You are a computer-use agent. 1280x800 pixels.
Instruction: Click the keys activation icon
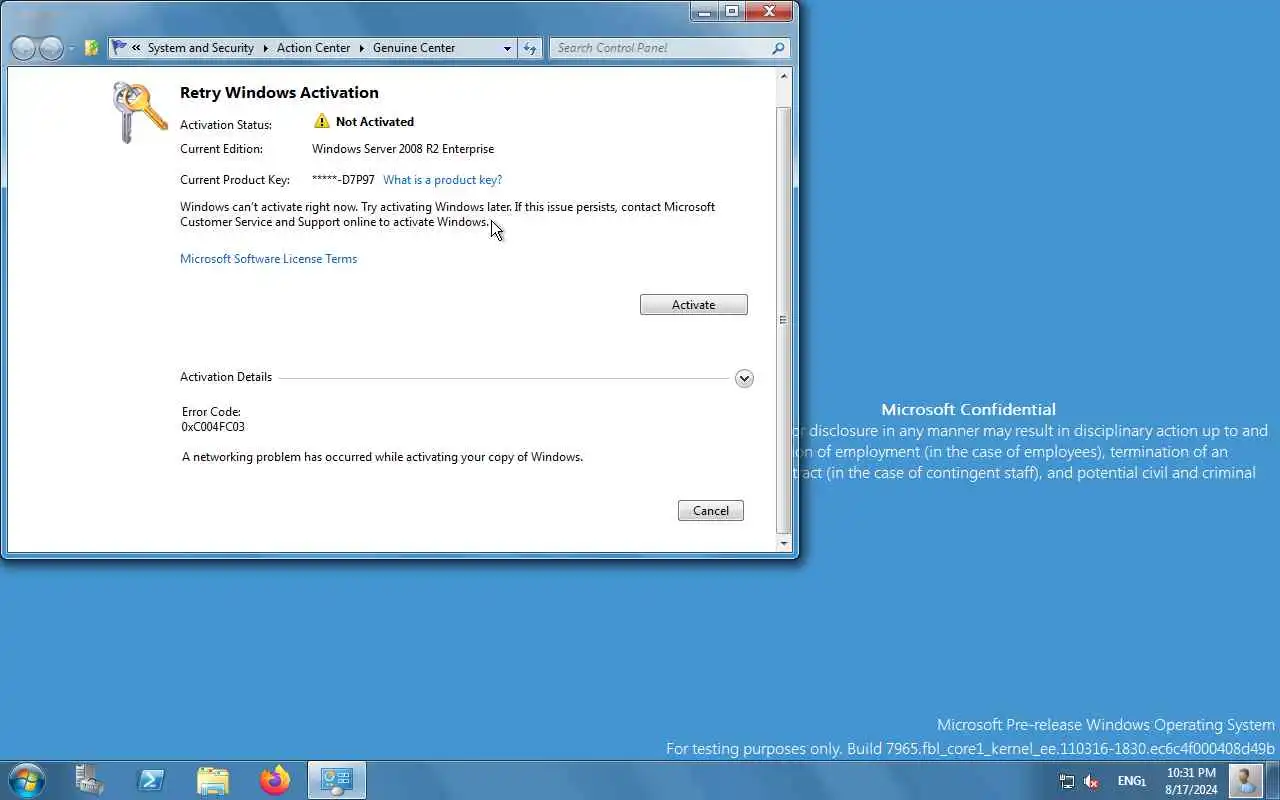[139, 112]
